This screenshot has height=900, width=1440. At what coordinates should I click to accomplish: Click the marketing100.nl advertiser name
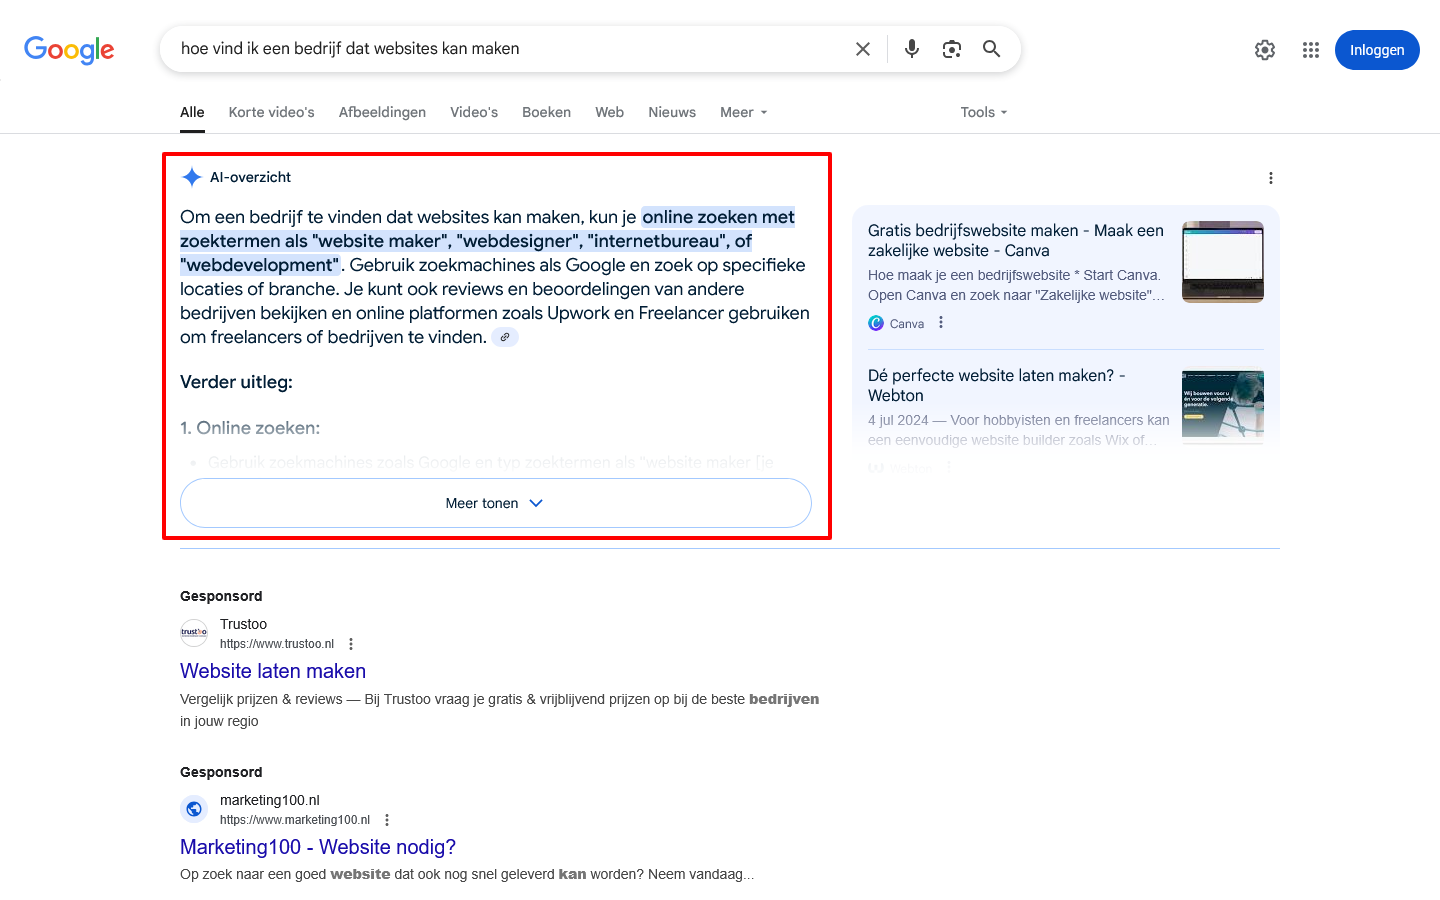pyautogui.click(x=270, y=800)
